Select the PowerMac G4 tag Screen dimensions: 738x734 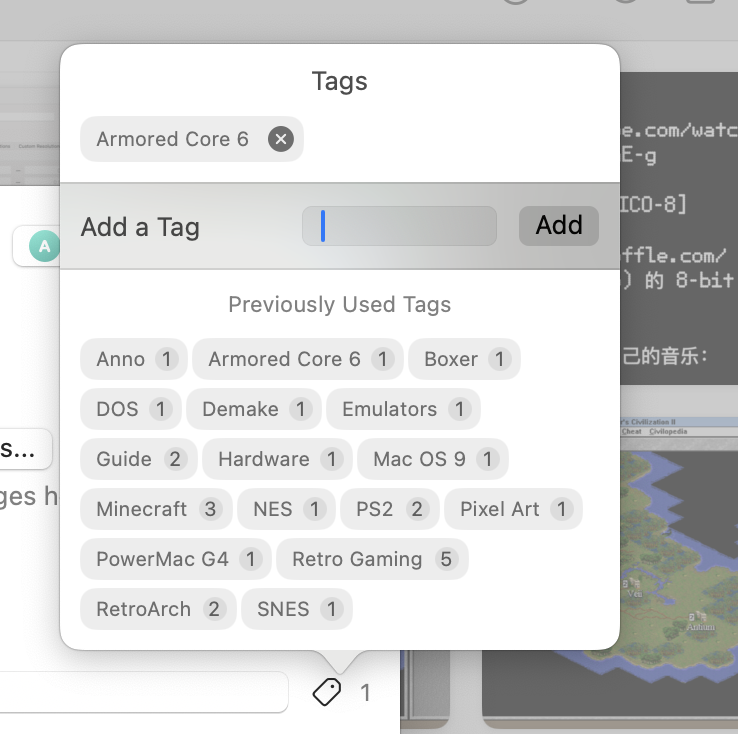pyautogui.click(x=176, y=559)
